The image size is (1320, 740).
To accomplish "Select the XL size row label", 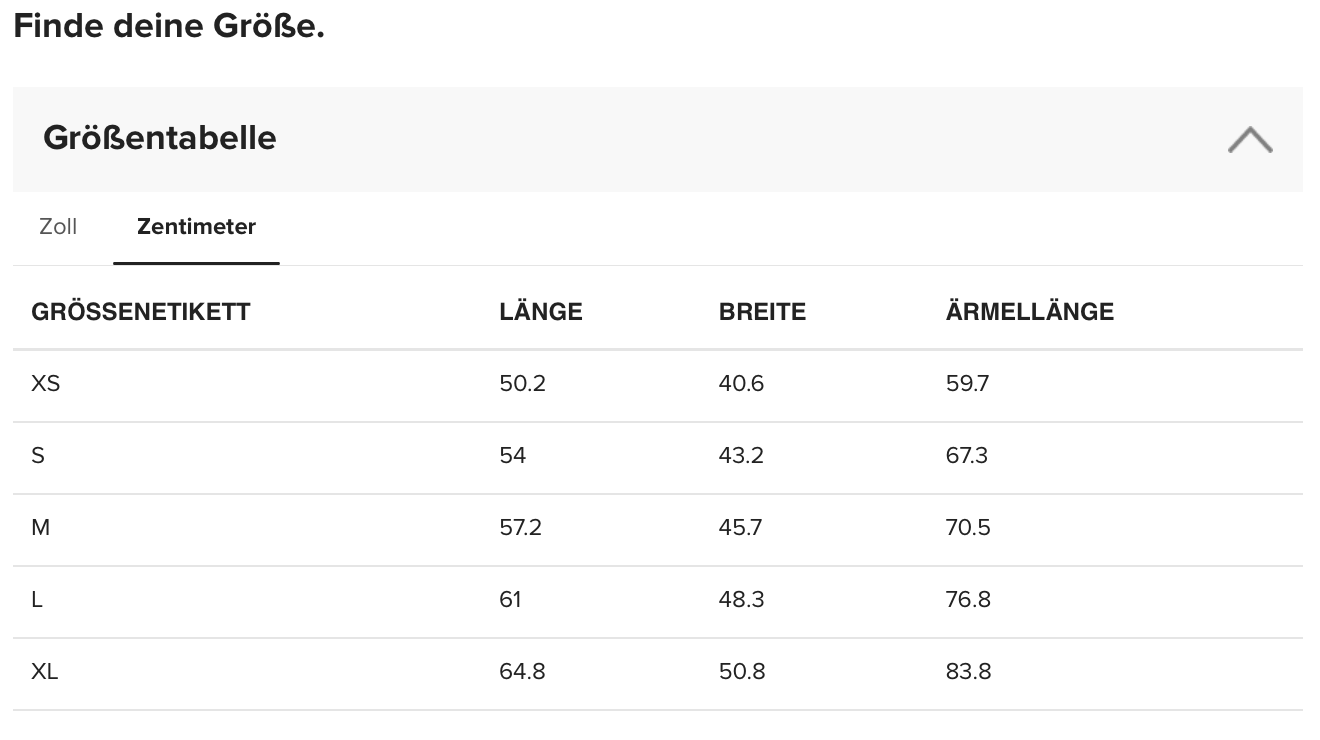I will (x=45, y=672).
